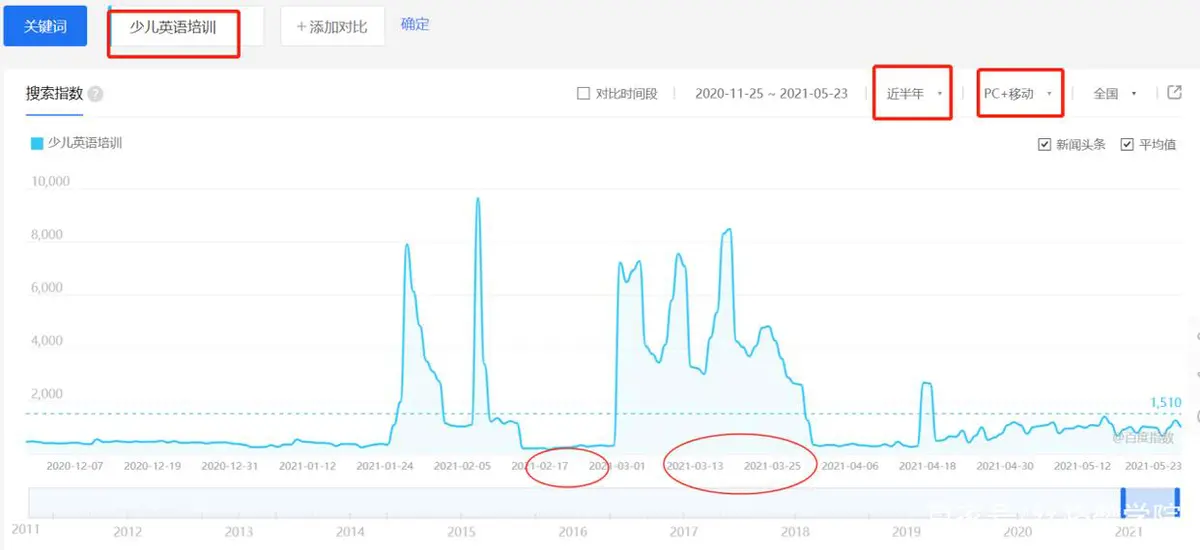Open the date range 2020-11-25 ~ 2021-05-23 picker
Image resolution: width=1200 pixels, height=550 pixels.
tap(771, 93)
